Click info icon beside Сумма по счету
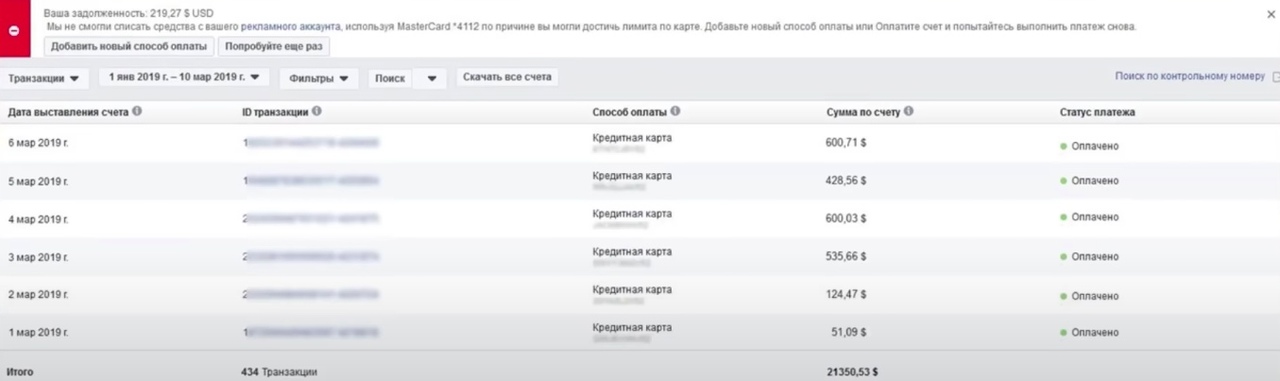The height and width of the screenshot is (381, 1280). 908,112
